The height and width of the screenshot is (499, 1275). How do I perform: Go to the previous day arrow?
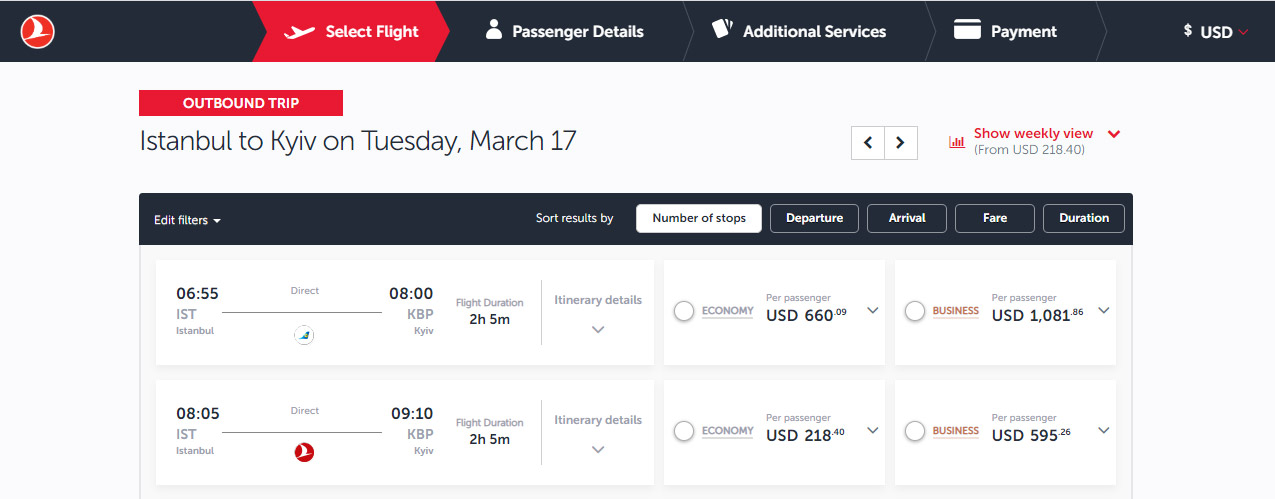(x=868, y=142)
